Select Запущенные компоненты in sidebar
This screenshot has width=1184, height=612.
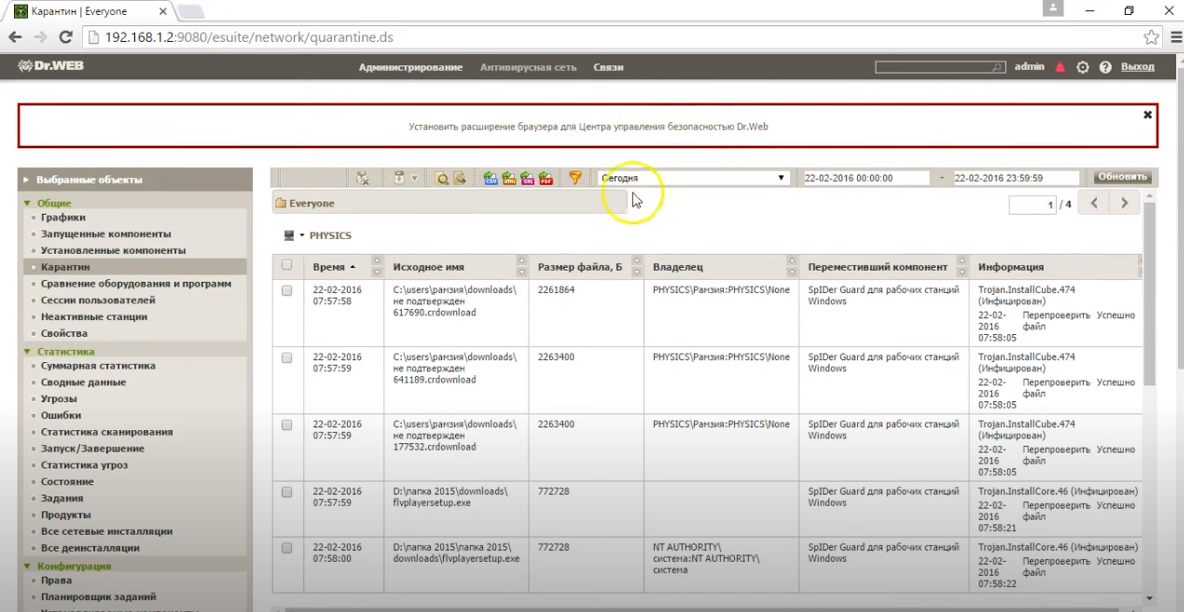[106, 234]
